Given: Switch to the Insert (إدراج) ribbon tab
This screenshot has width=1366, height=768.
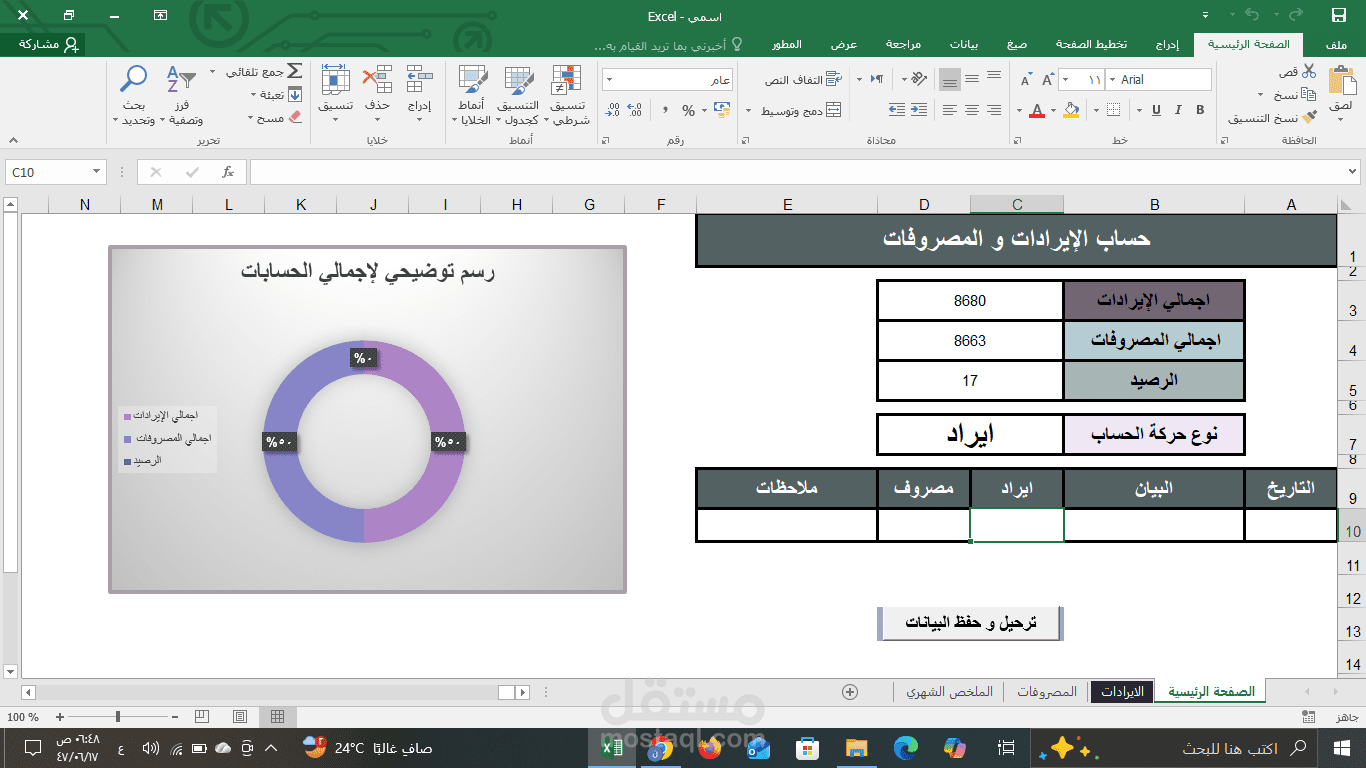Looking at the screenshot, I should 1167,45.
